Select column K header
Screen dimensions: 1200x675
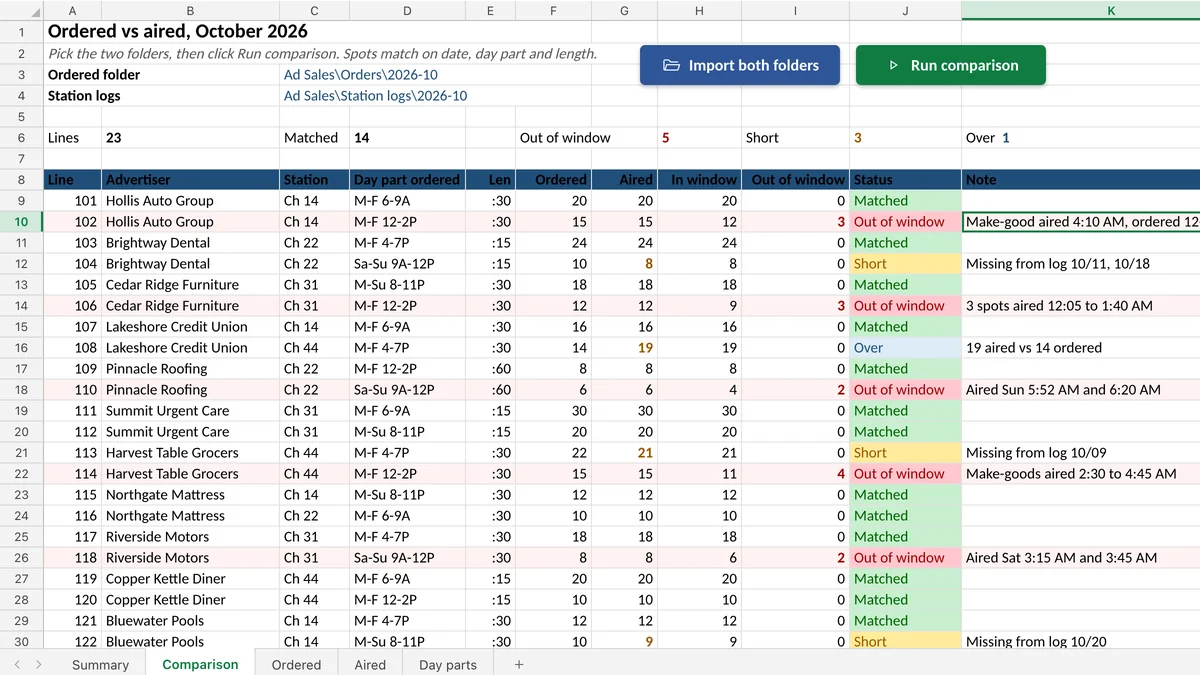(1081, 10)
